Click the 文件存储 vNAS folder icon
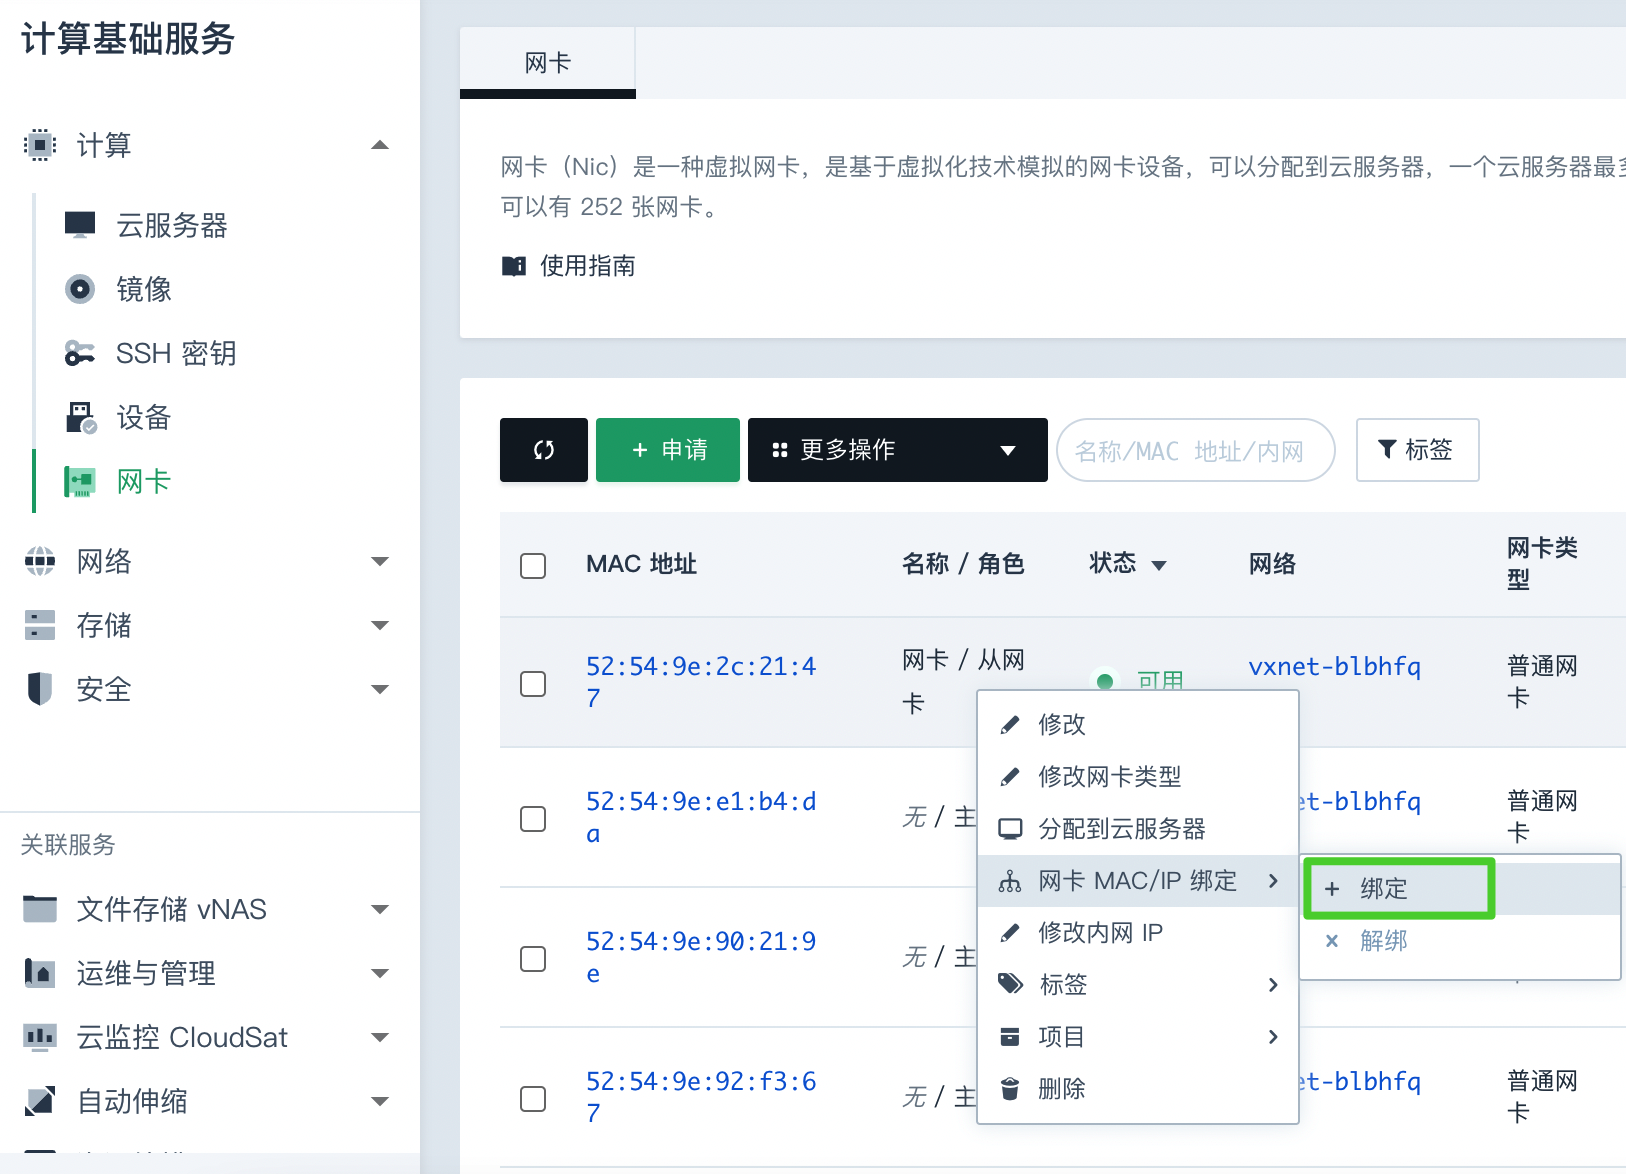1626x1174 pixels. click(x=40, y=909)
